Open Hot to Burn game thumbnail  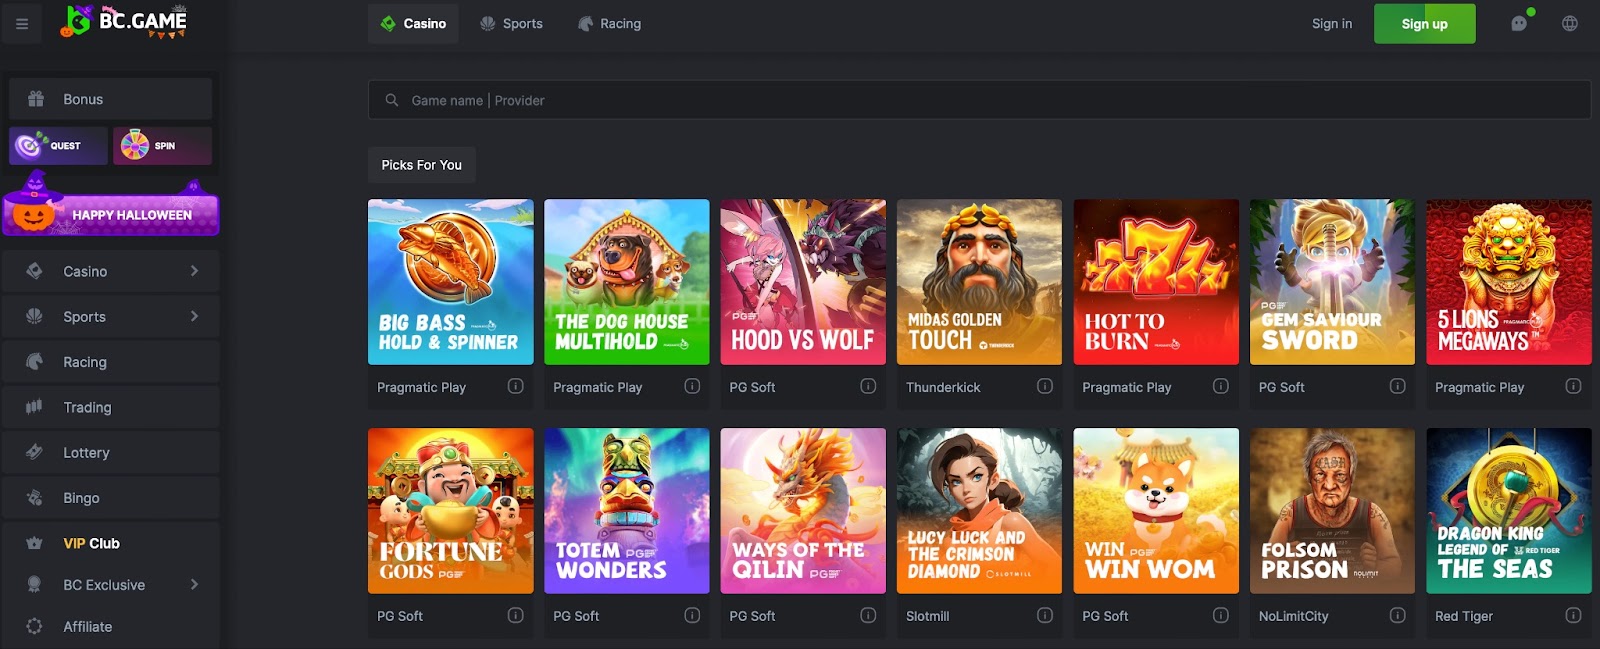tap(1156, 282)
